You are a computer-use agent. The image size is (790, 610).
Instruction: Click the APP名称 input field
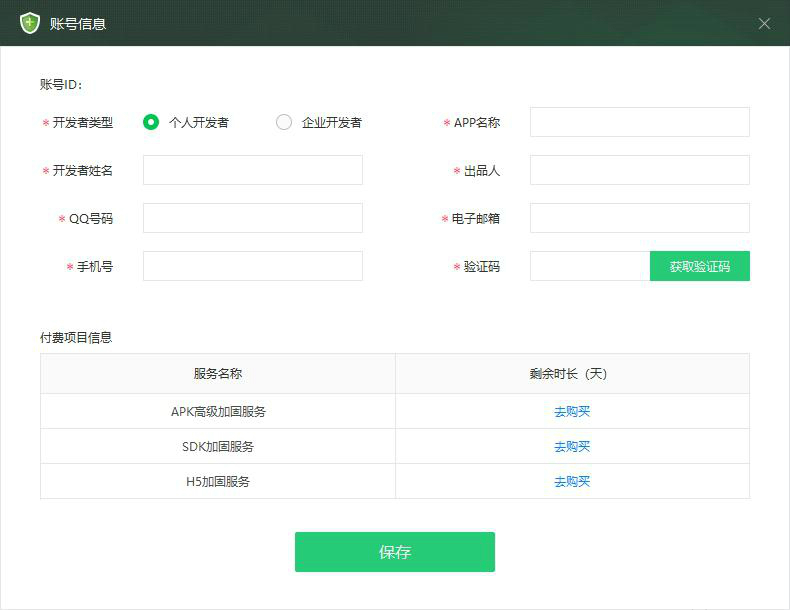639,122
